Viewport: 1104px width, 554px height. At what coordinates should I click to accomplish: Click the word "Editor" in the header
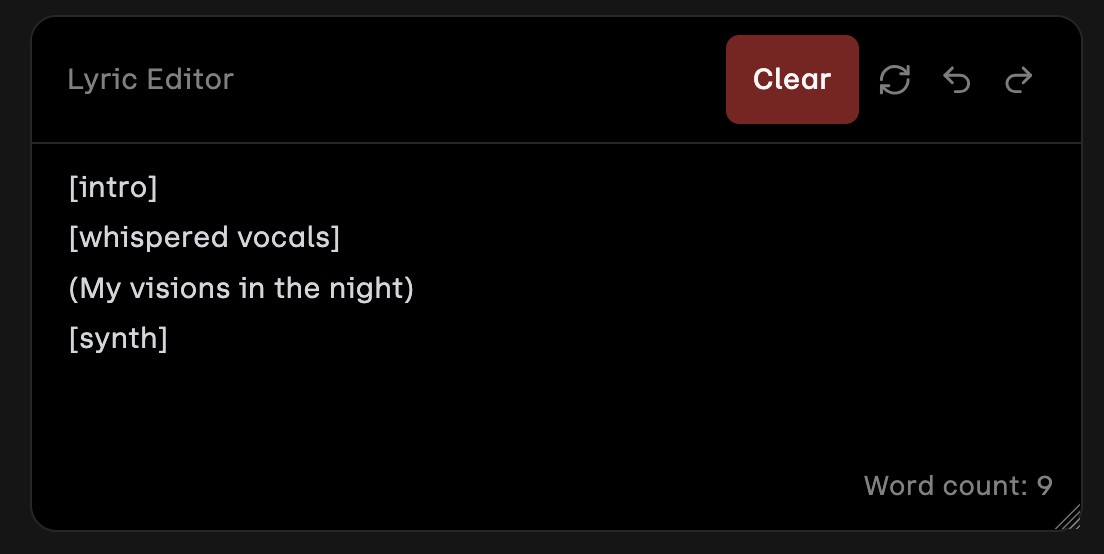point(186,80)
